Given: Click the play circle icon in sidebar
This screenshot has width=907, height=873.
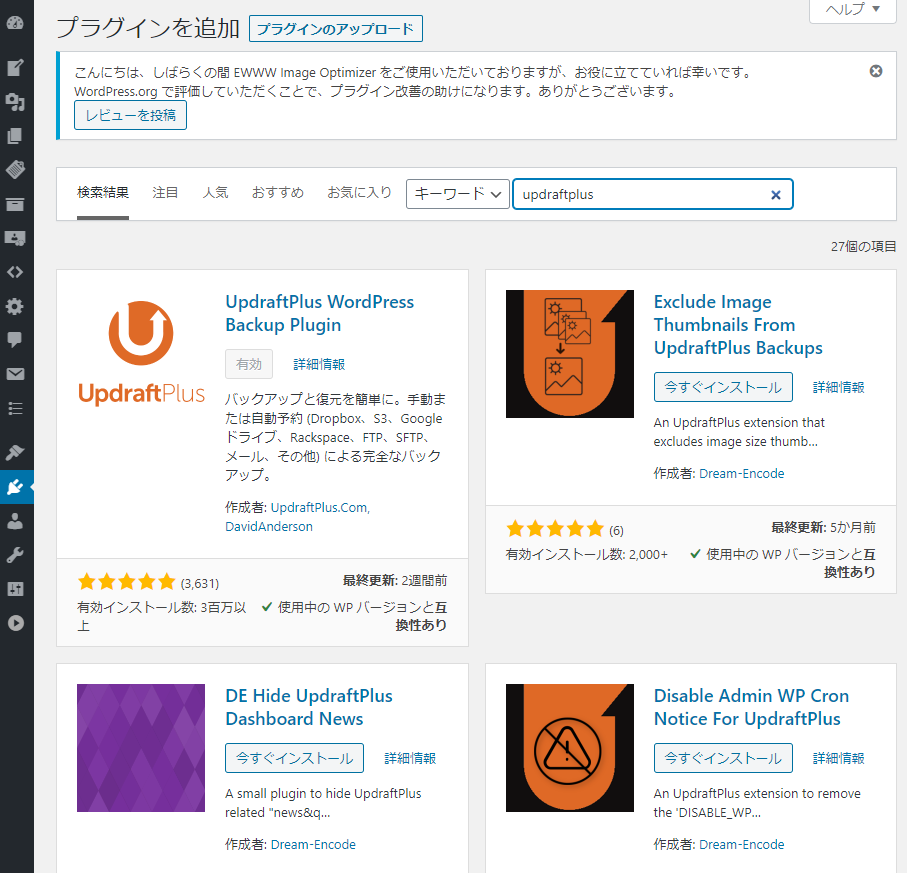Looking at the screenshot, I should click(x=15, y=623).
